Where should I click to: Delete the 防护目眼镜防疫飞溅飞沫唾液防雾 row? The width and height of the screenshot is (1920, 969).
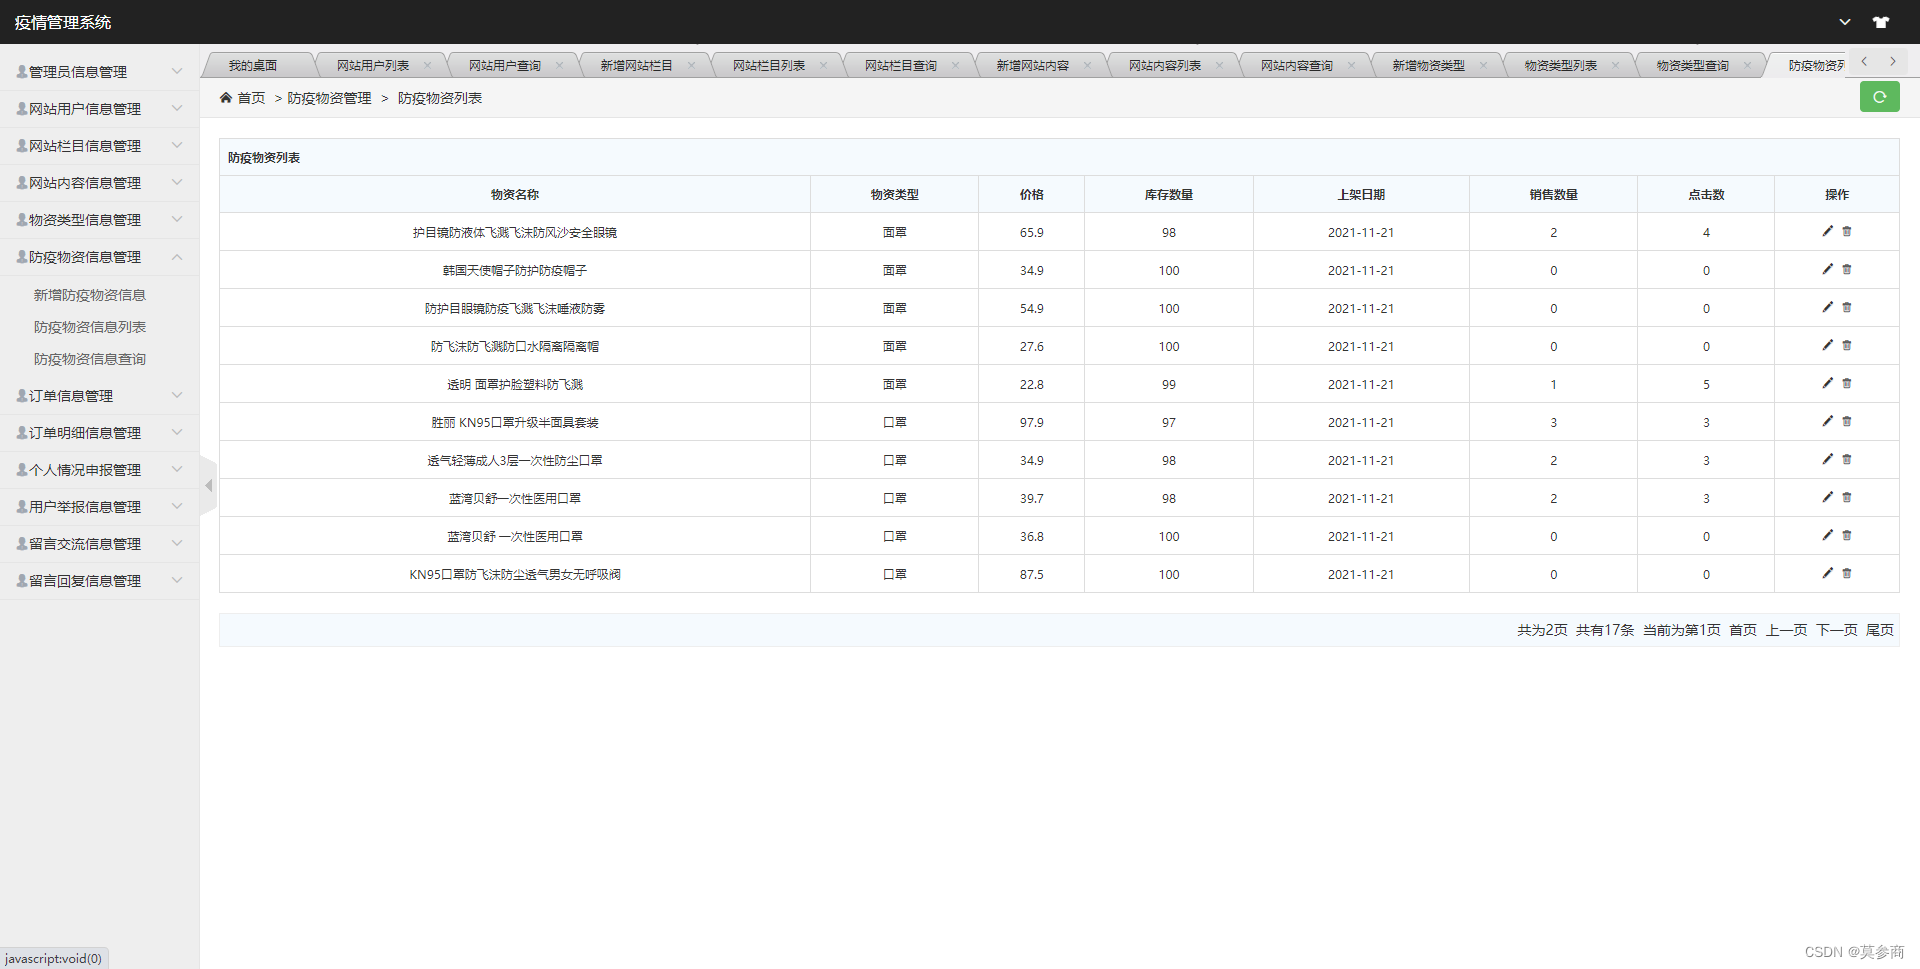tap(1847, 307)
